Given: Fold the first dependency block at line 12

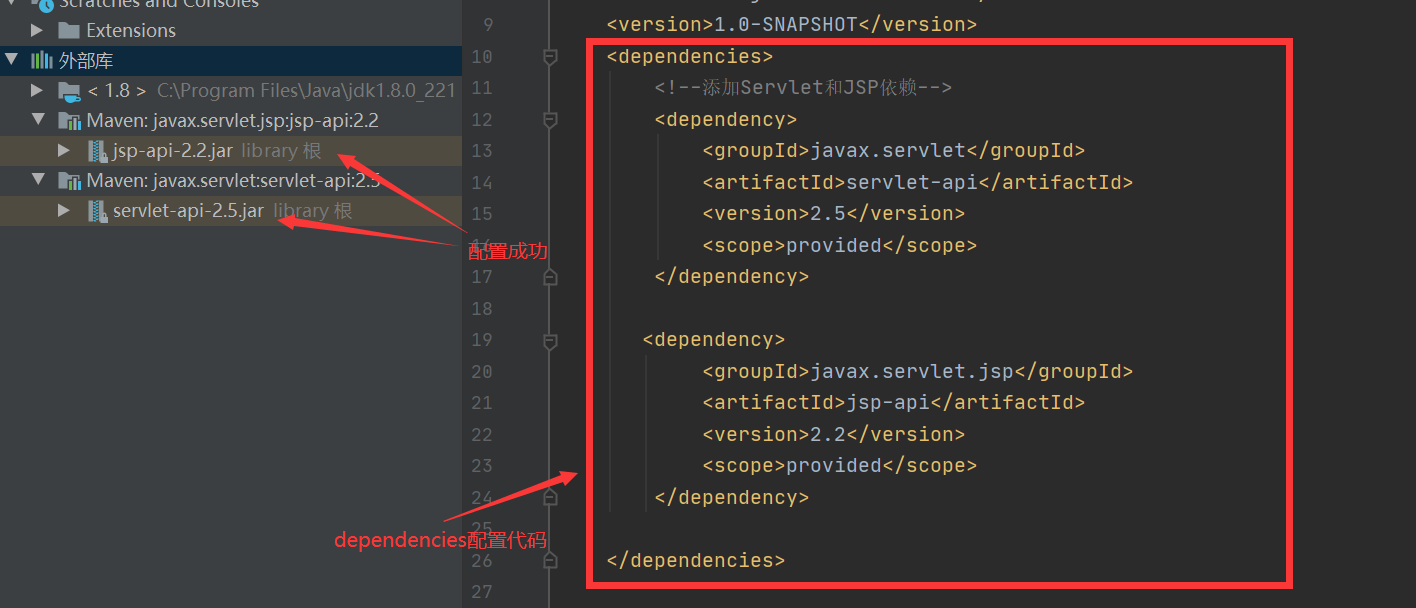Looking at the screenshot, I should click(549, 119).
